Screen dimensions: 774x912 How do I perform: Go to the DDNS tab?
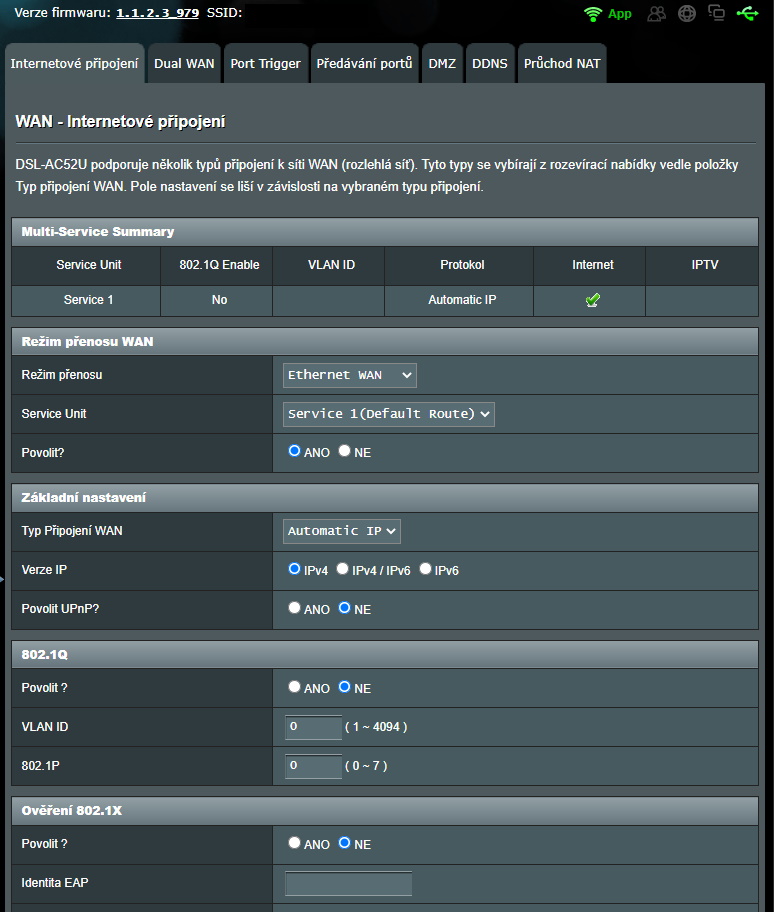[x=490, y=63]
